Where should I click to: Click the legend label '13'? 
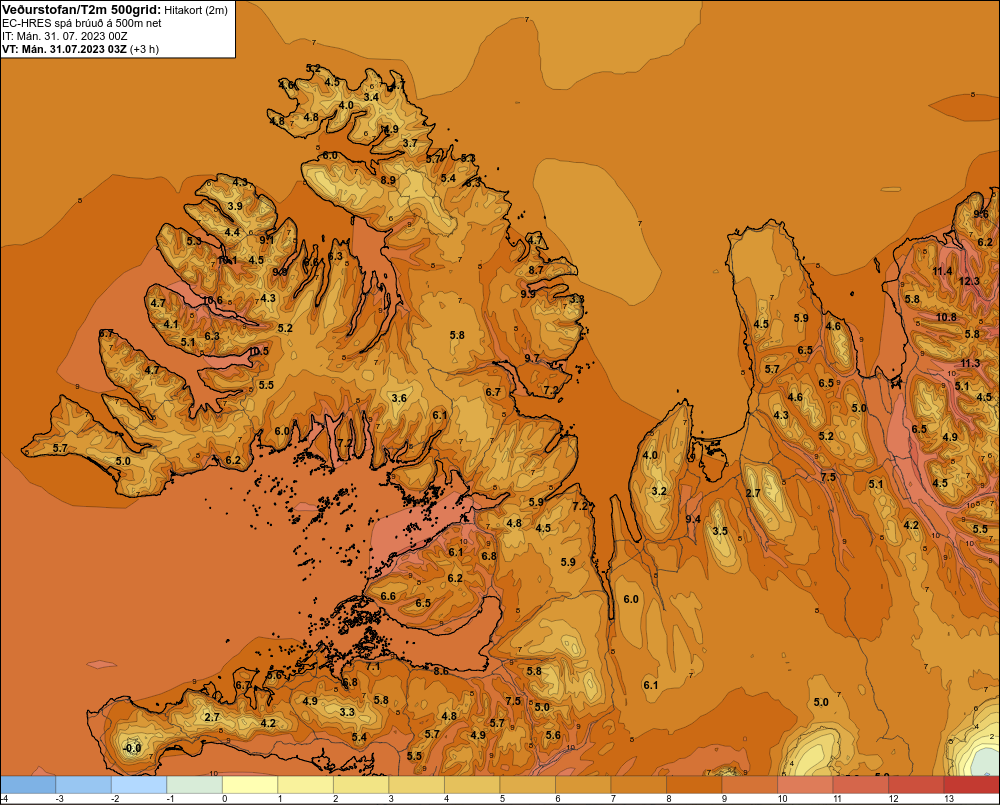949,799
